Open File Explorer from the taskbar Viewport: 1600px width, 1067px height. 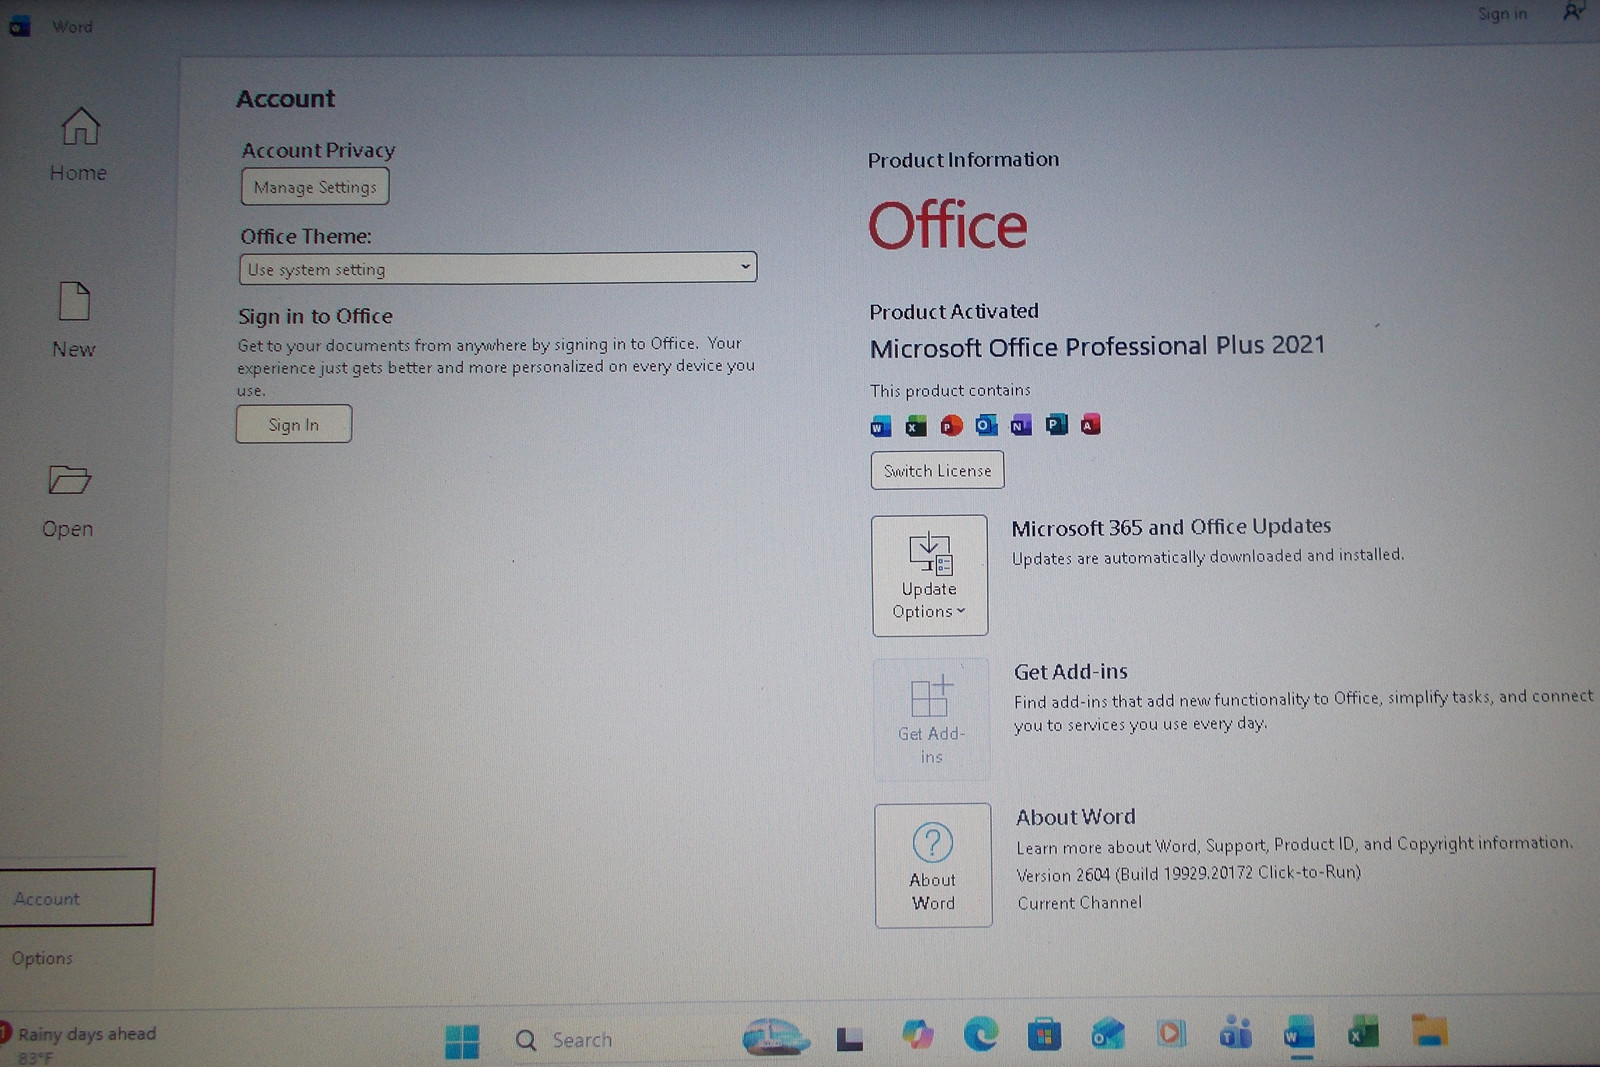click(x=1430, y=1030)
